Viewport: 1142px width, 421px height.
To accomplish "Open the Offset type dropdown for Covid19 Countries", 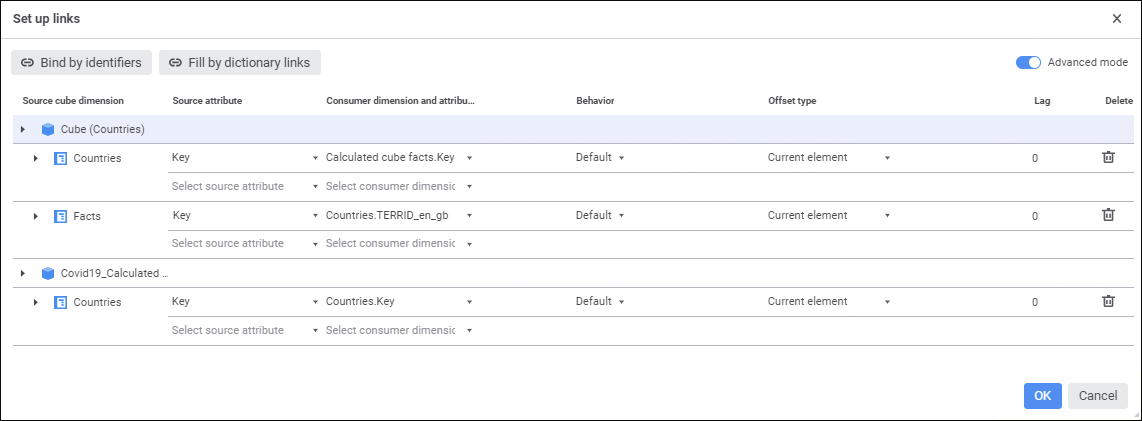I will click(886, 302).
